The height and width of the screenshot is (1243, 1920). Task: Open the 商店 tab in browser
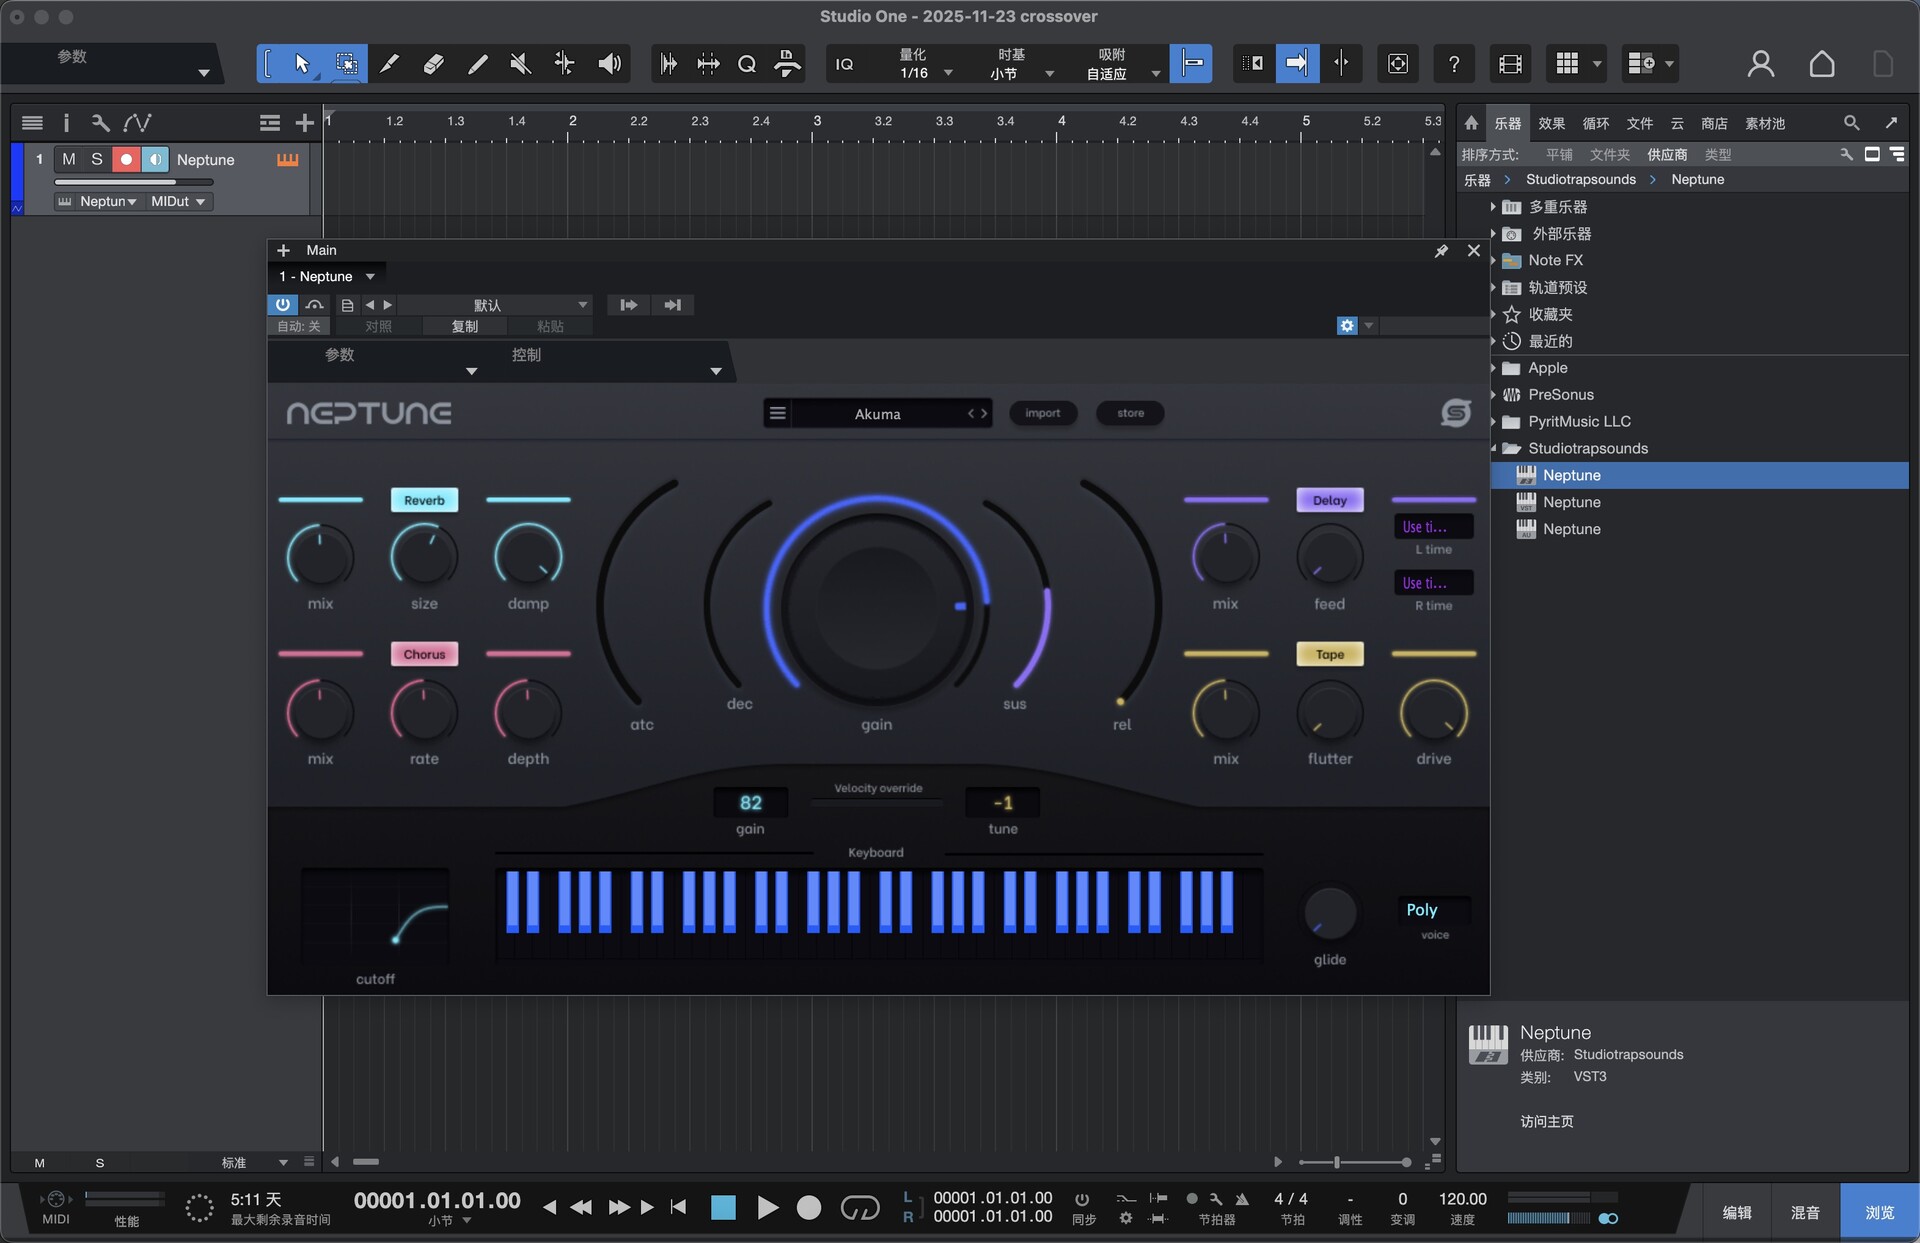pyautogui.click(x=1714, y=123)
